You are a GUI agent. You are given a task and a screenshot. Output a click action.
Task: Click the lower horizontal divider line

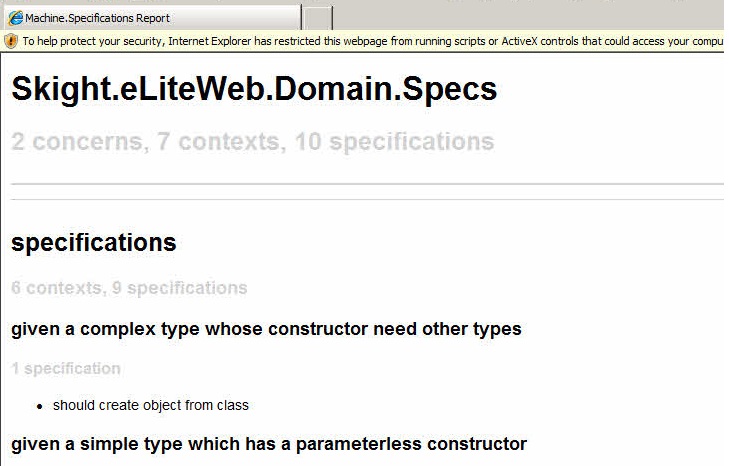367,200
